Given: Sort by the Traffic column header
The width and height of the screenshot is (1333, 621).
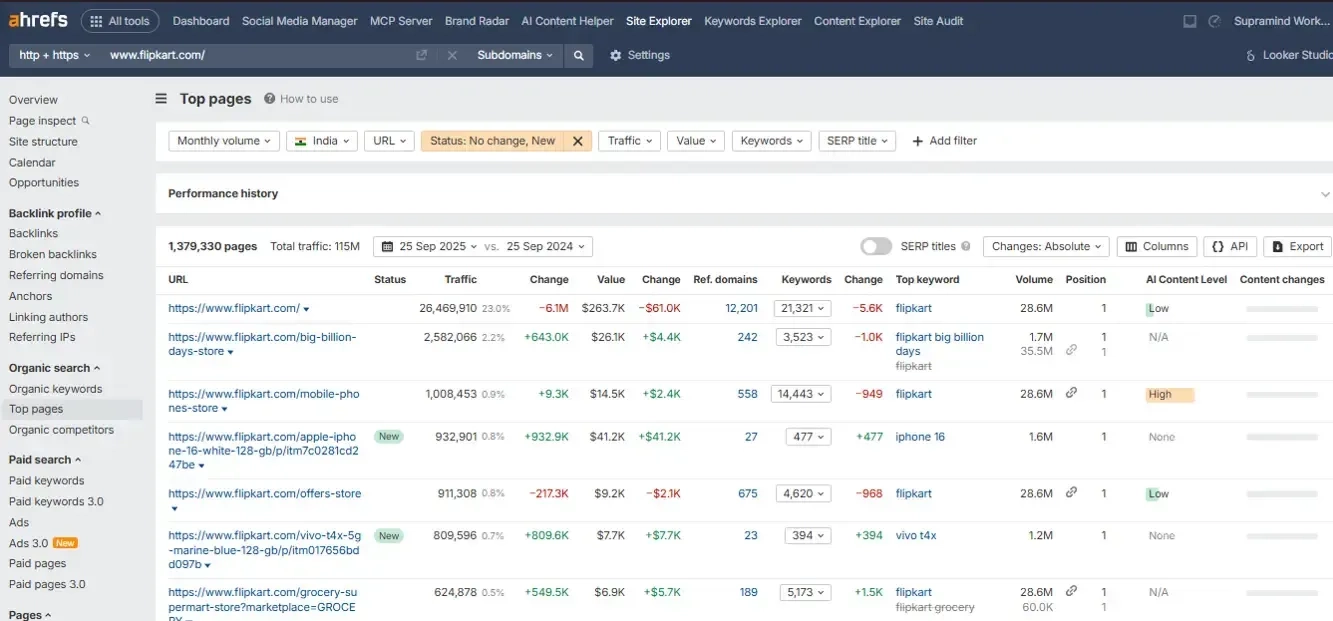Looking at the screenshot, I should coord(461,280).
